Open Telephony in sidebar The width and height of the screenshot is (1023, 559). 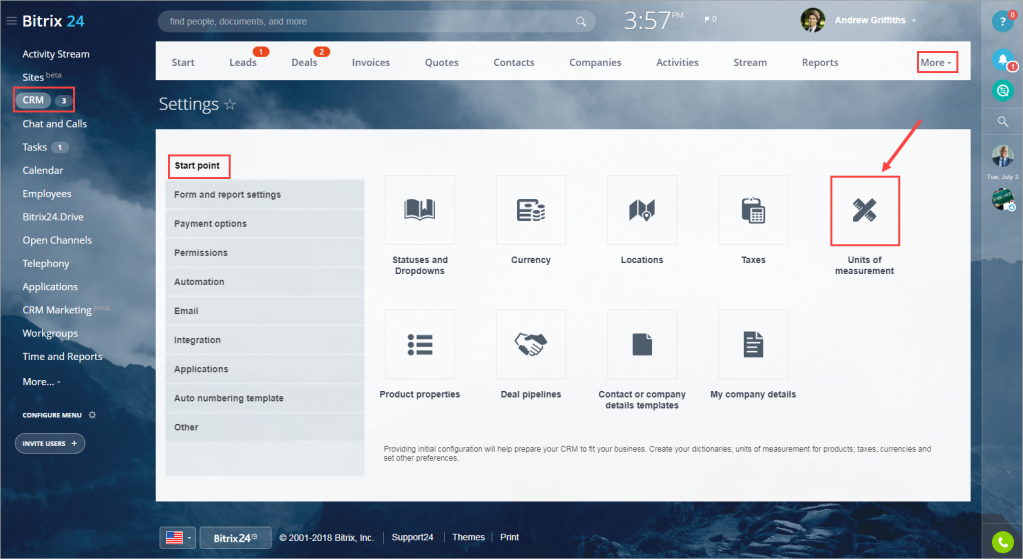click(x=46, y=264)
